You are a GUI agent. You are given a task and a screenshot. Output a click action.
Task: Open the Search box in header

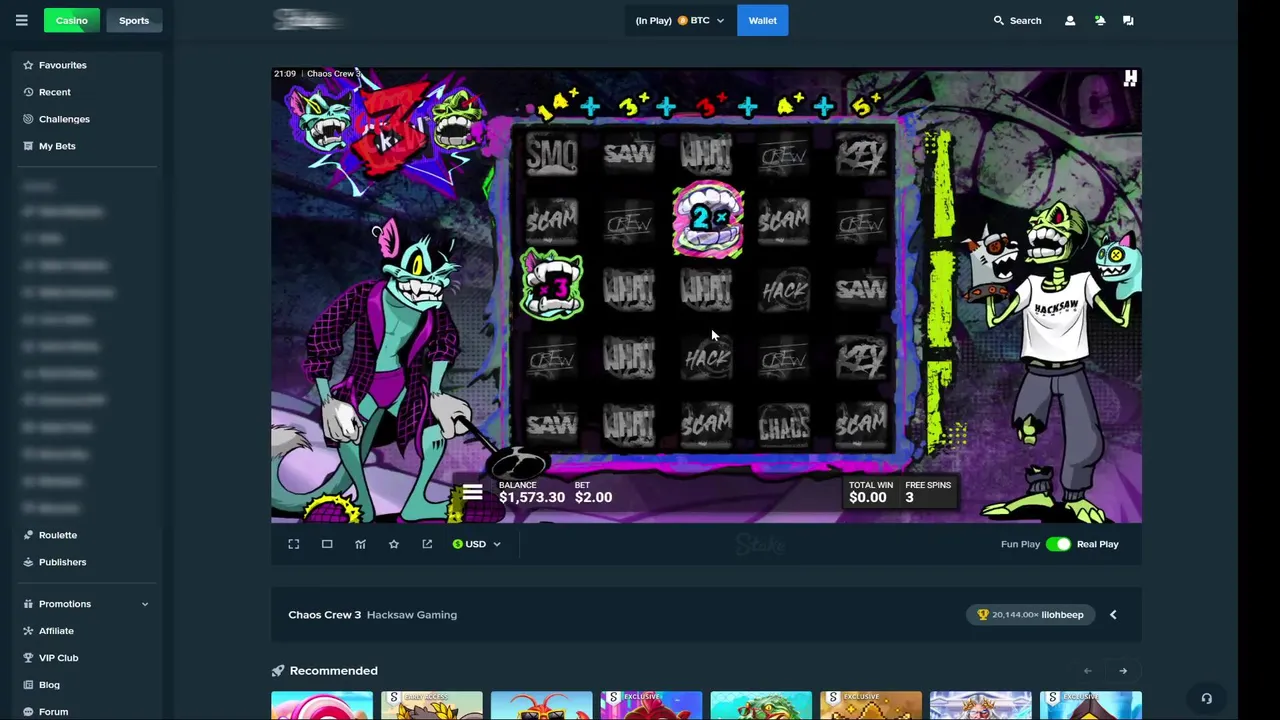click(x=1017, y=20)
